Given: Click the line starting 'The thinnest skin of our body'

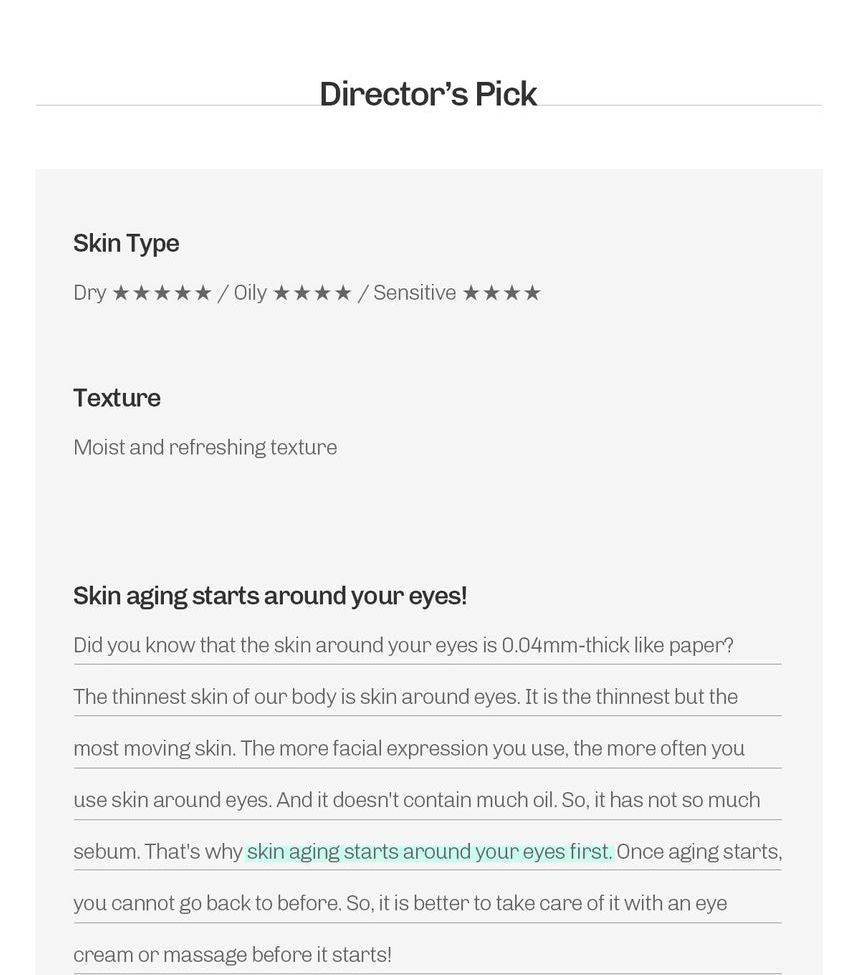Looking at the screenshot, I should pyautogui.click(x=405, y=697).
